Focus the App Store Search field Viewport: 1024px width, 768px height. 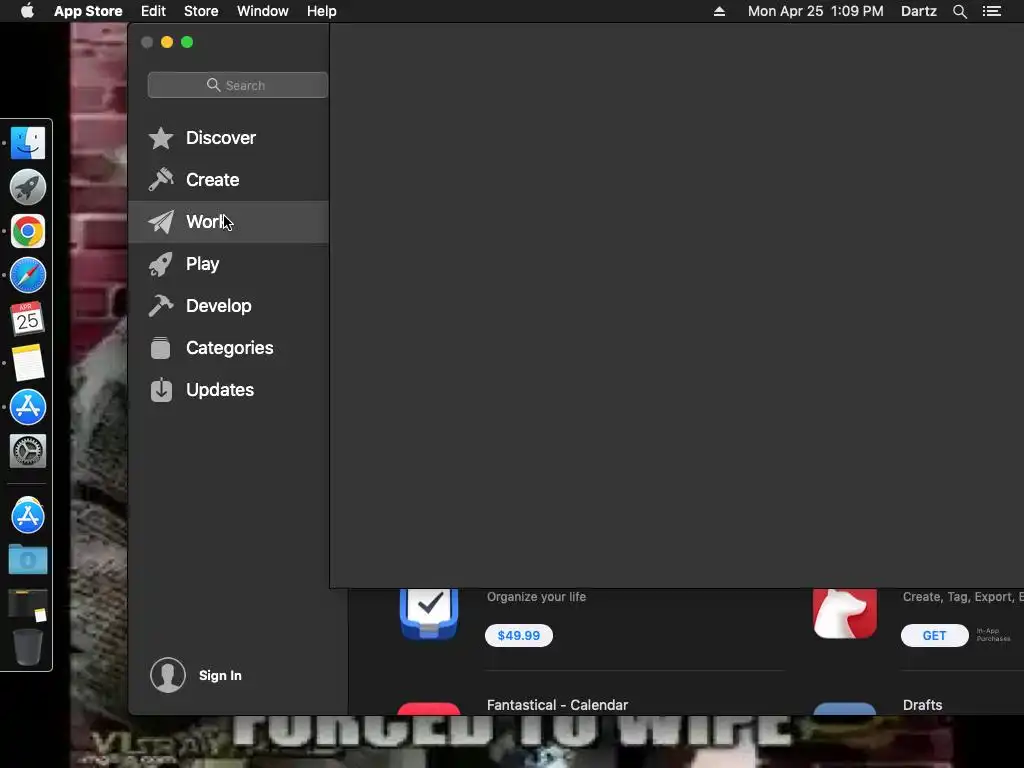click(238, 85)
